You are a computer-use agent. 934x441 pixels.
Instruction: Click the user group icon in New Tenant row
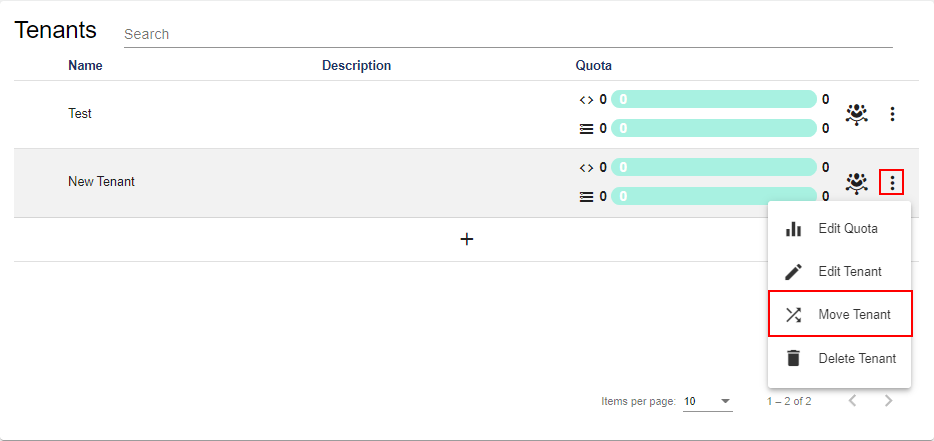[856, 182]
